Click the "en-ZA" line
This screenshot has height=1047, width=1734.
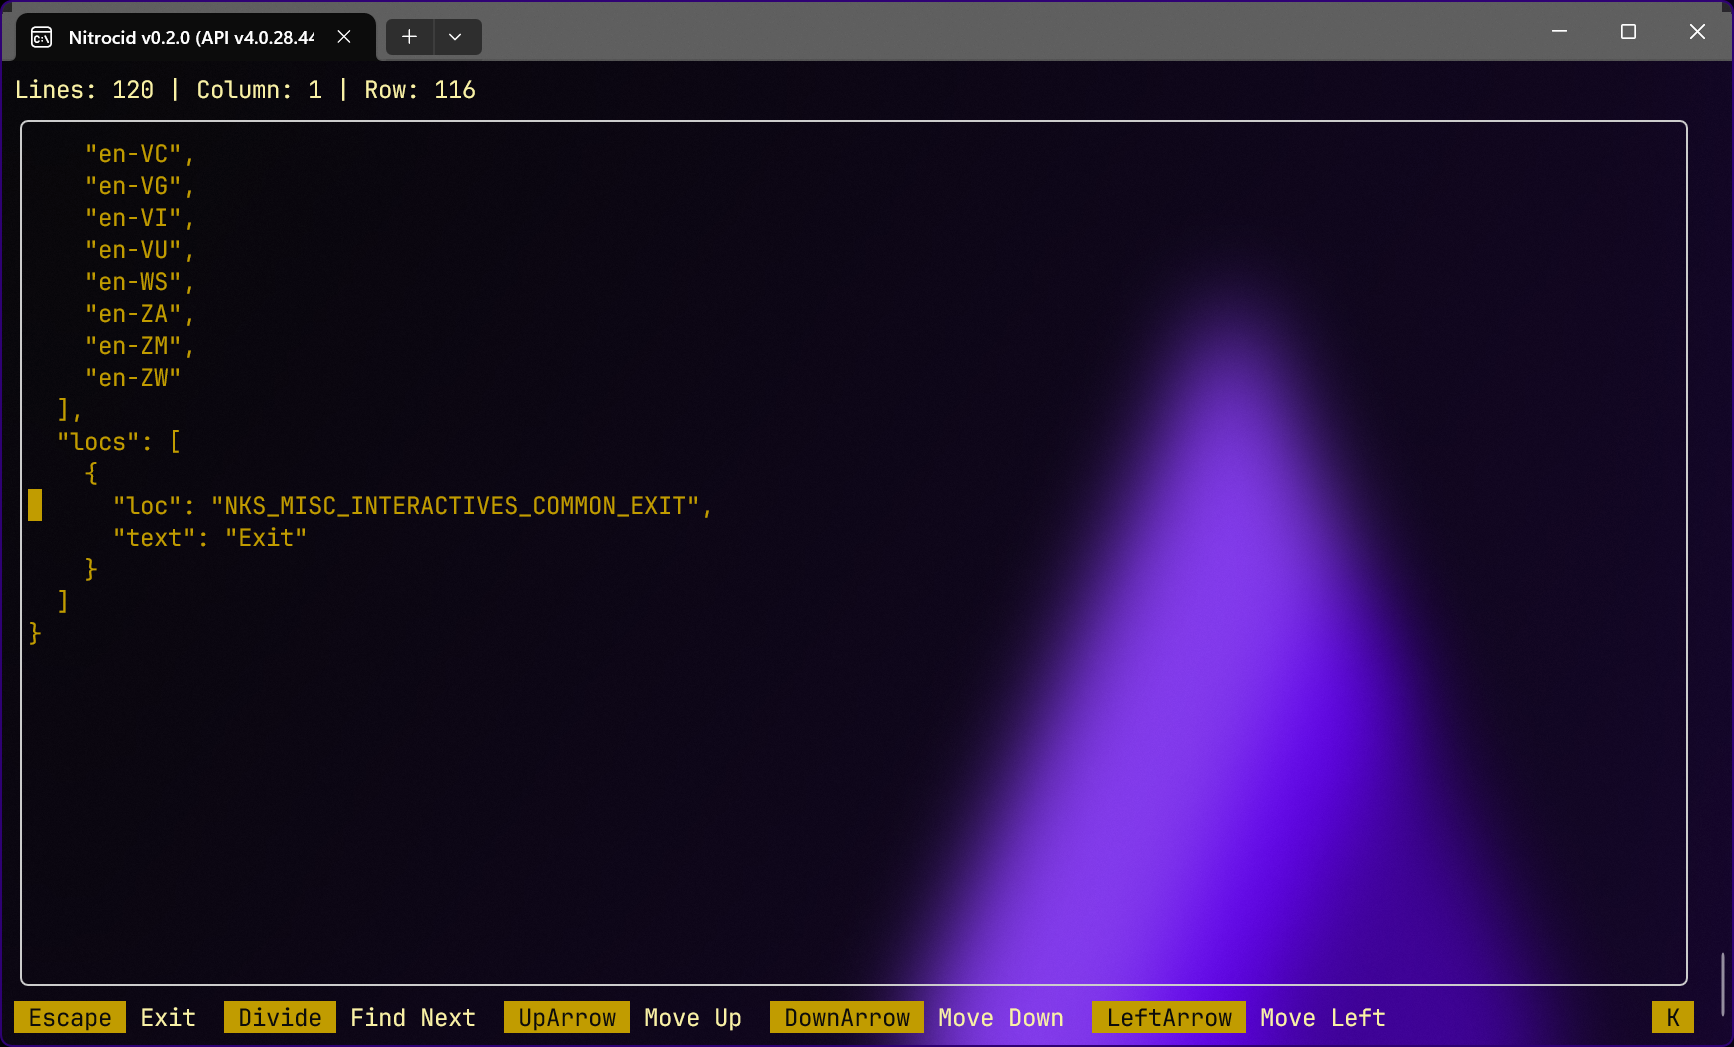(x=140, y=314)
